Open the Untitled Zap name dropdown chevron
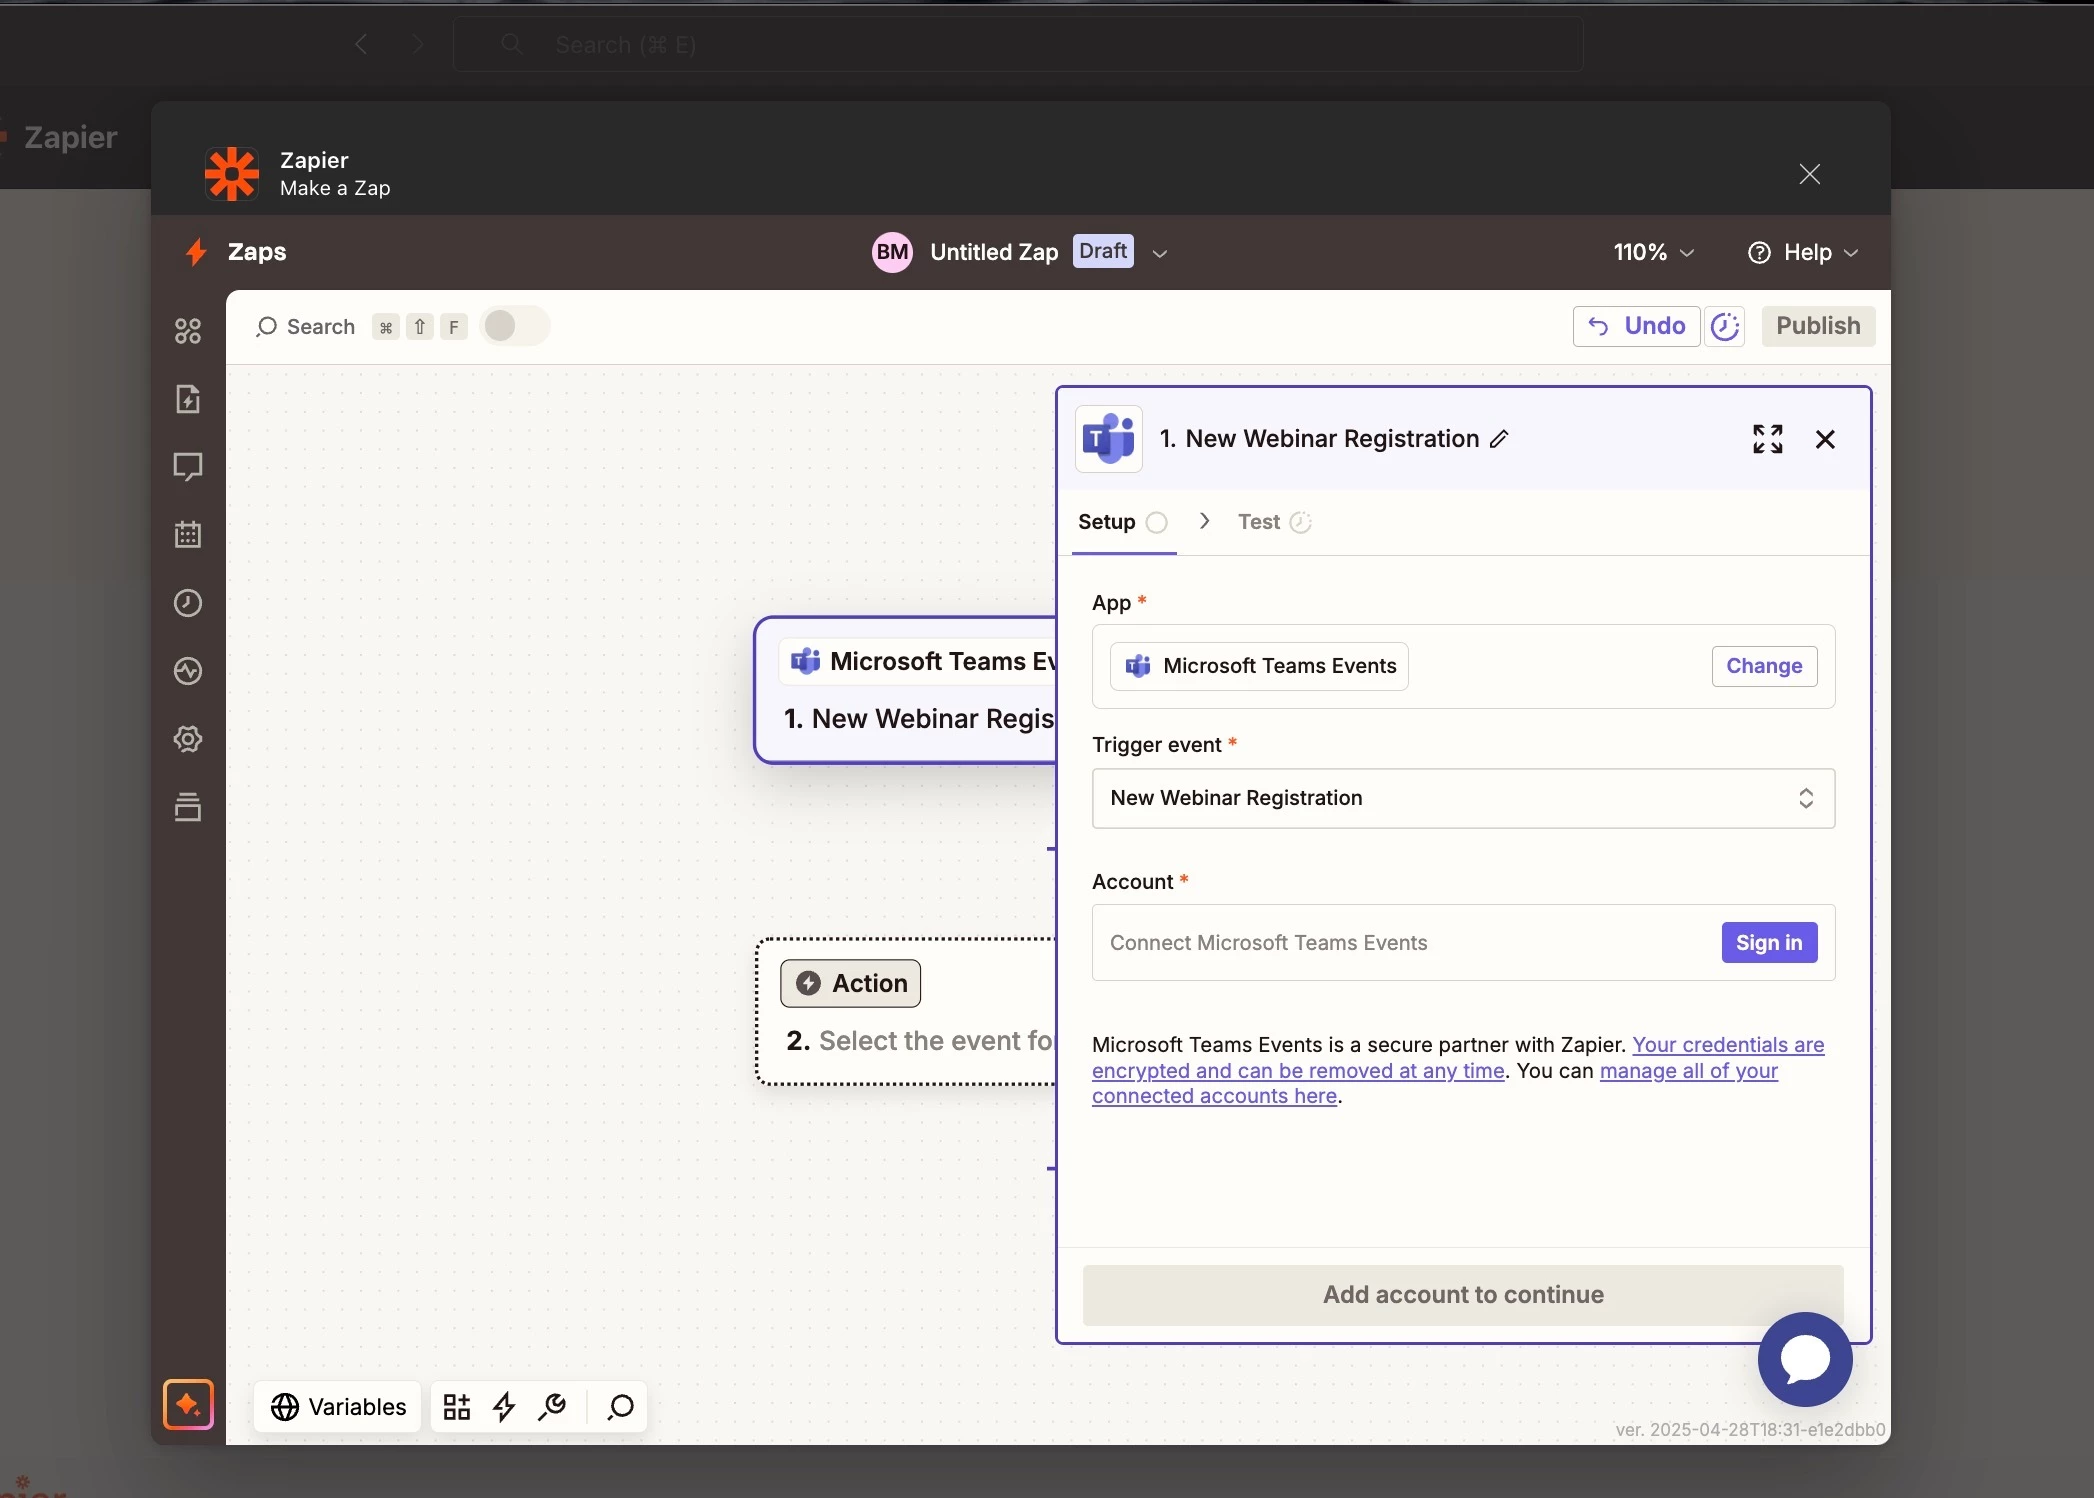2094x1498 pixels. pos(1159,253)
